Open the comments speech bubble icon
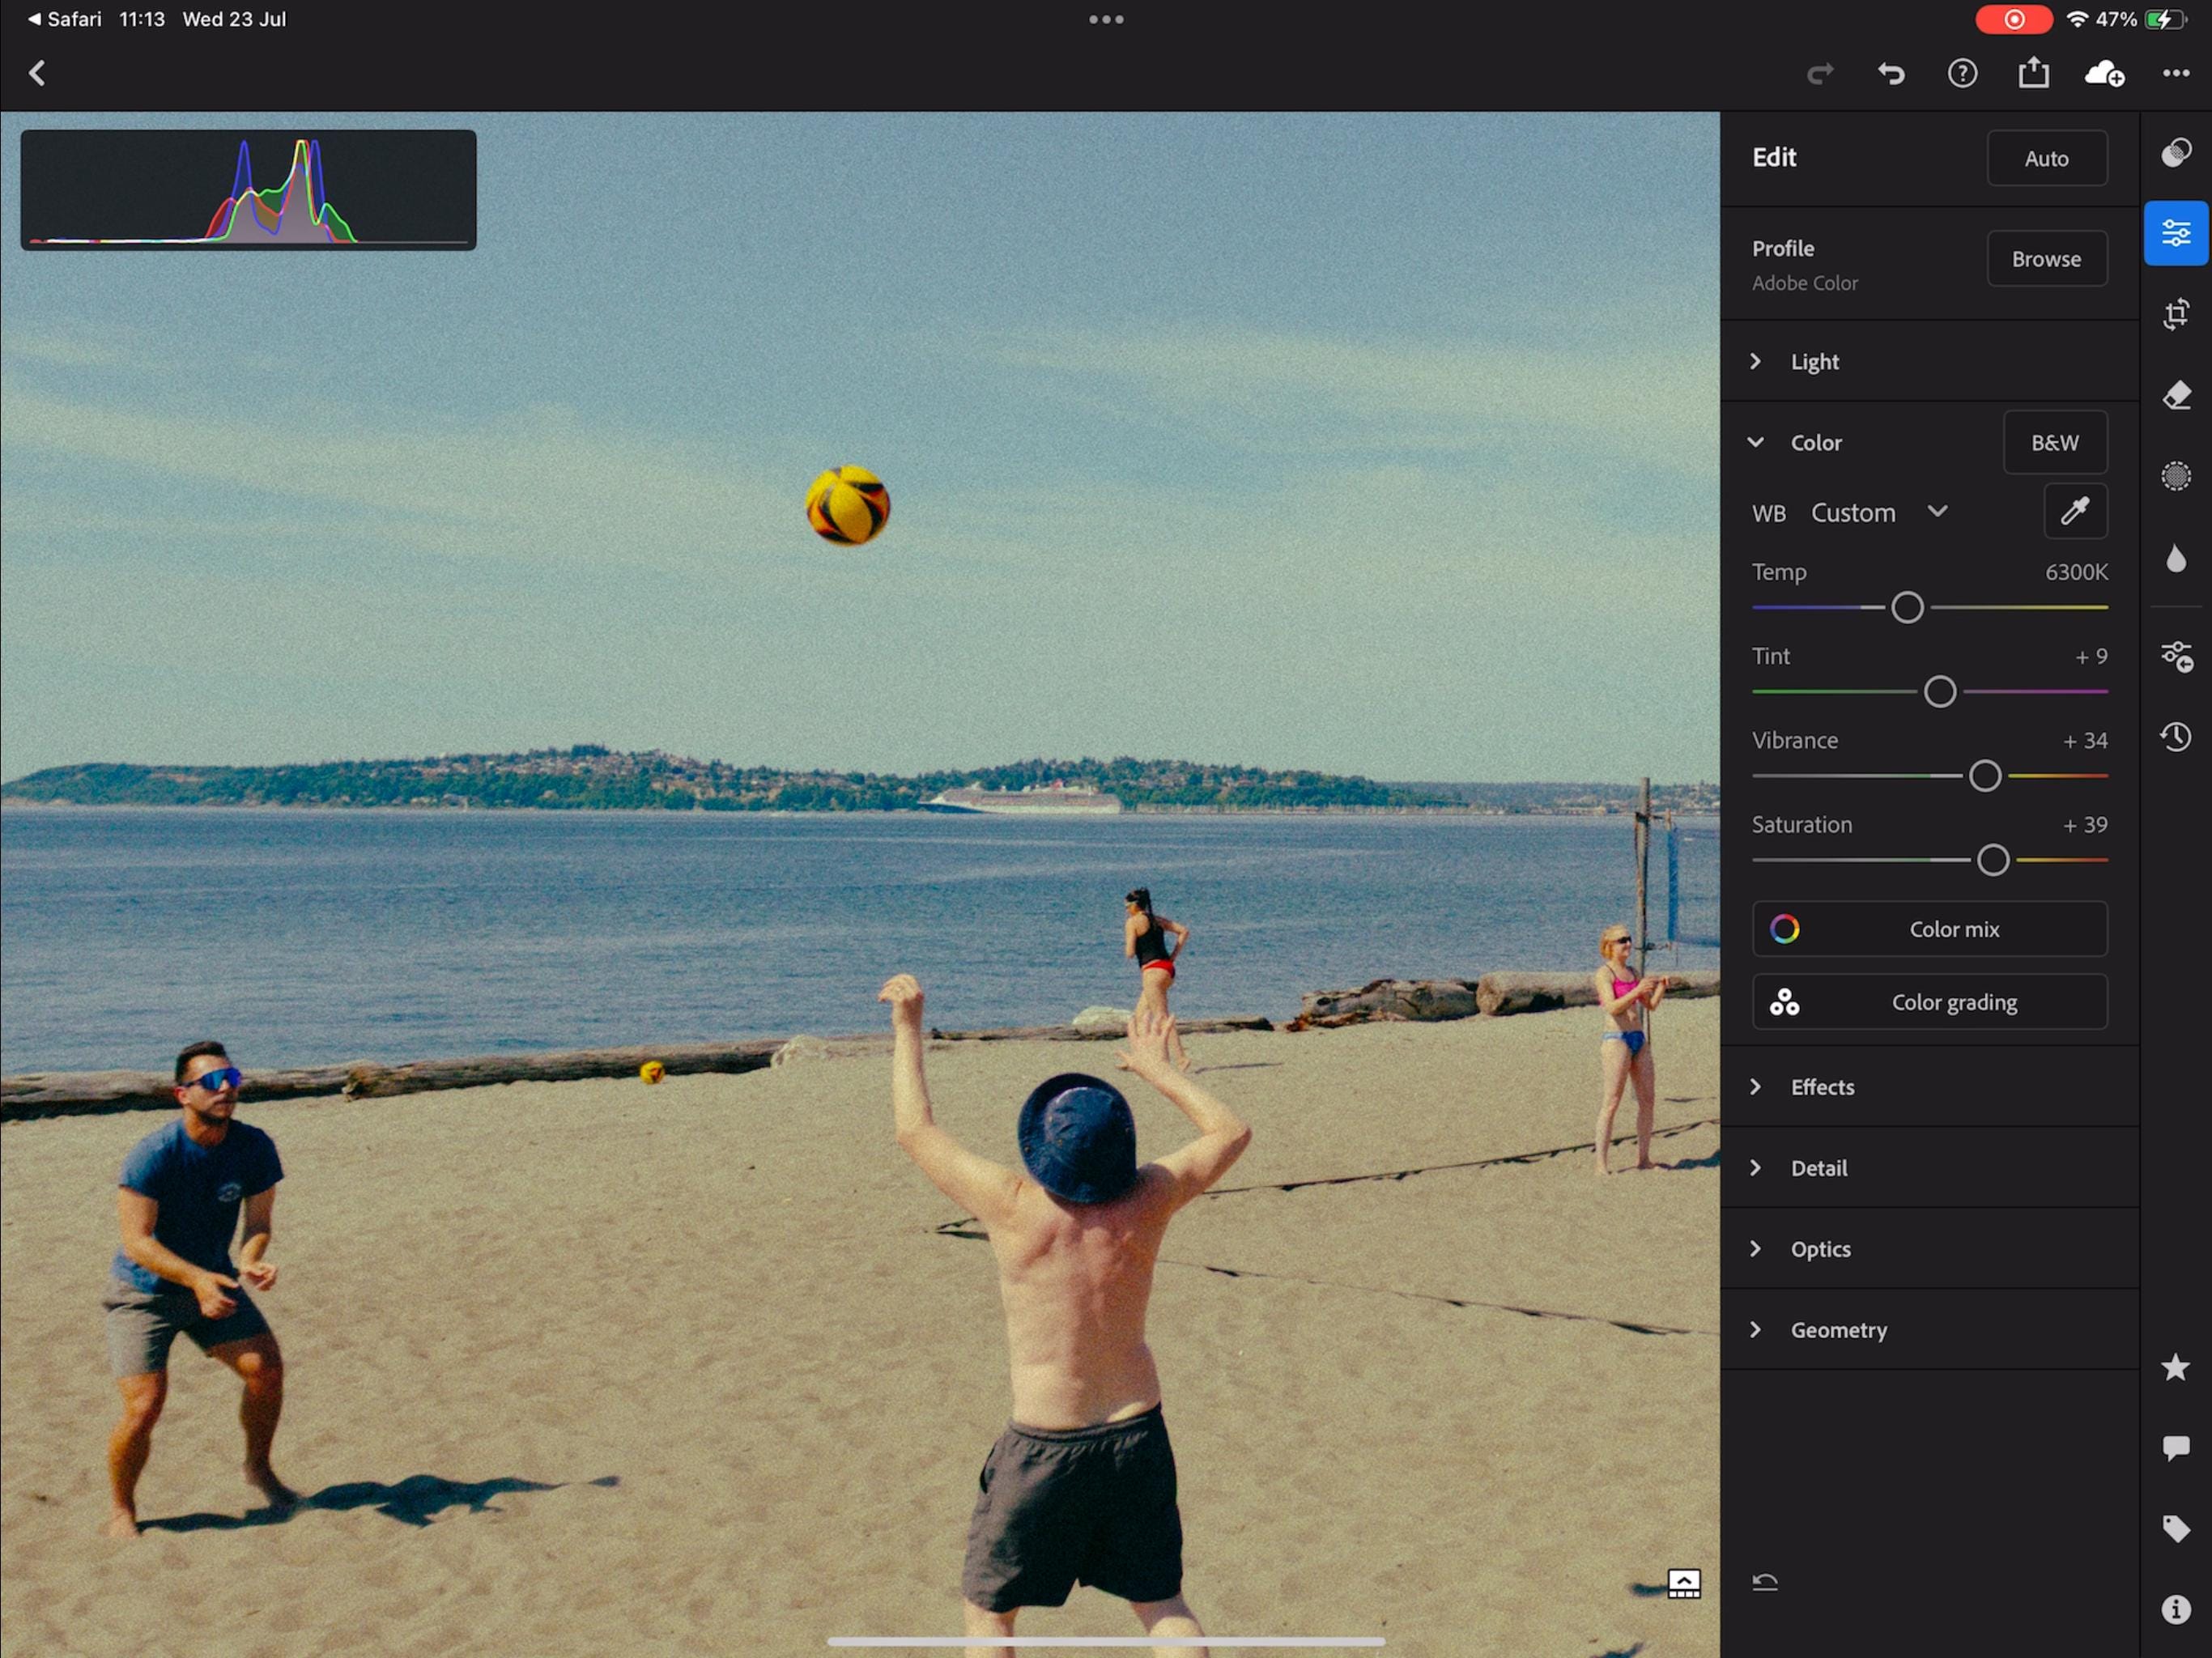 [x=2176, y=1448]
